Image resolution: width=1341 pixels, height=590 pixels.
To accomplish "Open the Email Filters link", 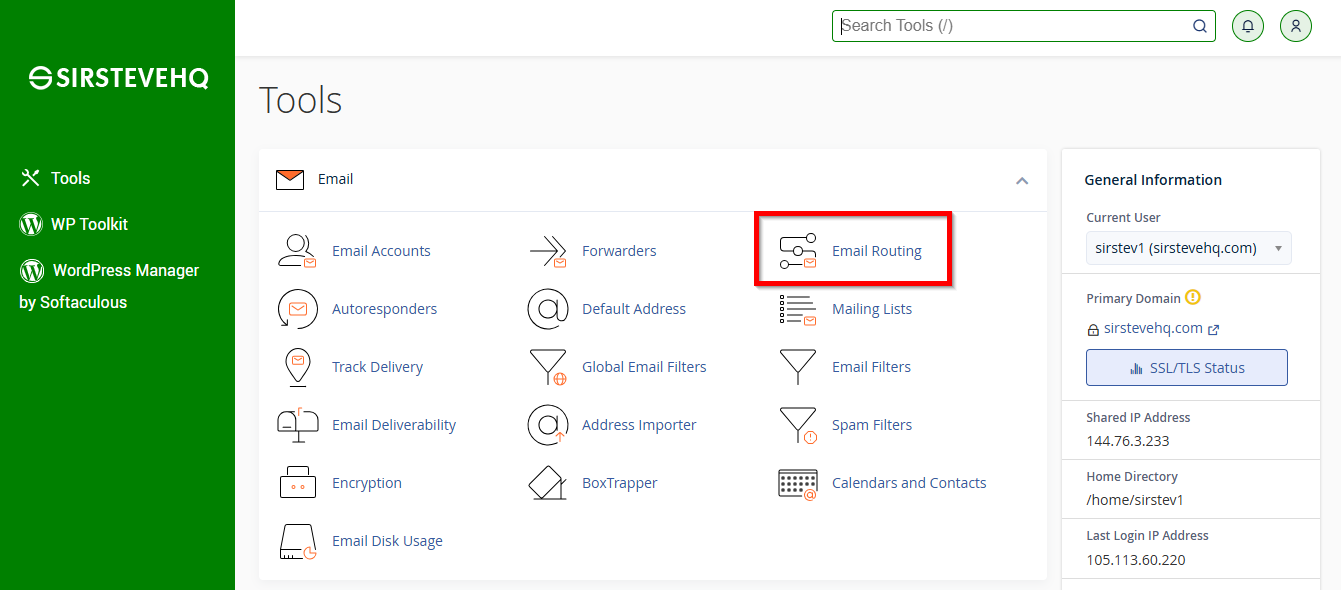I will (x=871, y=367).
